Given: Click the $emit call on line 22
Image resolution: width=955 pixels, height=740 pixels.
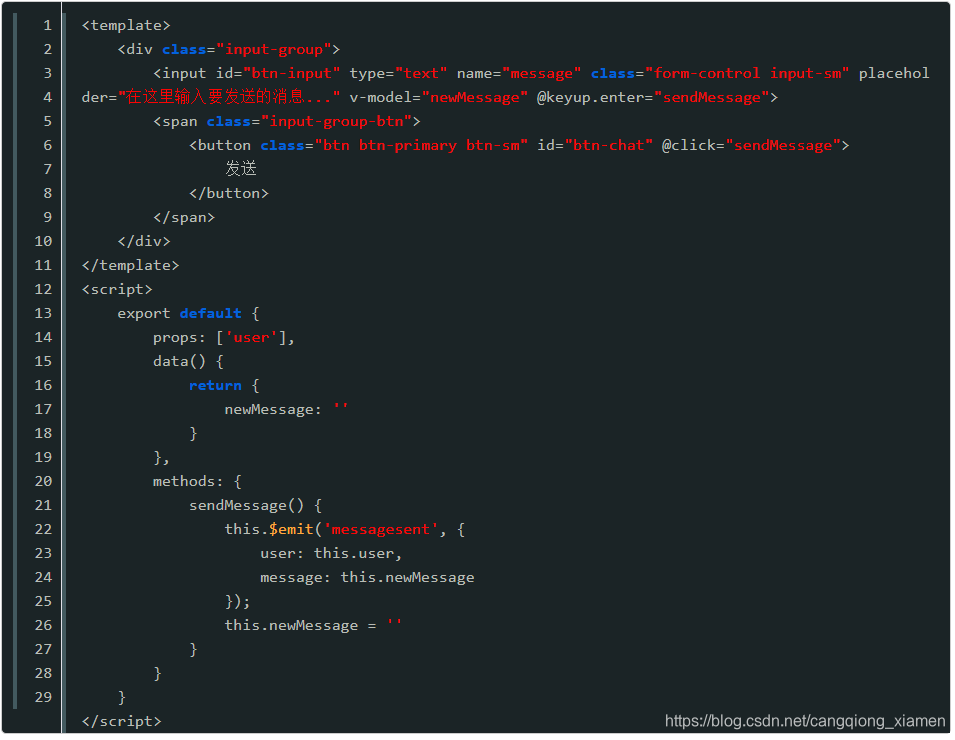Looking at the screenshot, I should [x=291, y=529].
